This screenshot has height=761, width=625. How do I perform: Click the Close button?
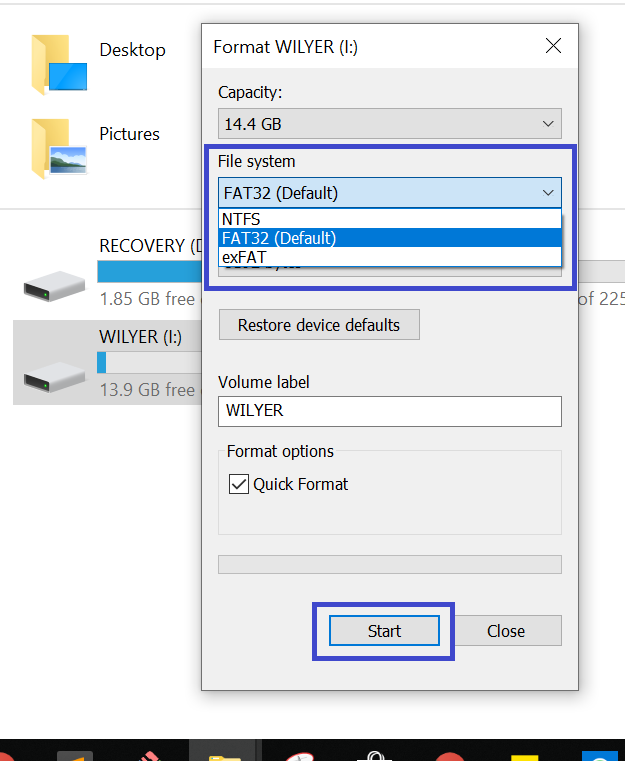point(506,630)
